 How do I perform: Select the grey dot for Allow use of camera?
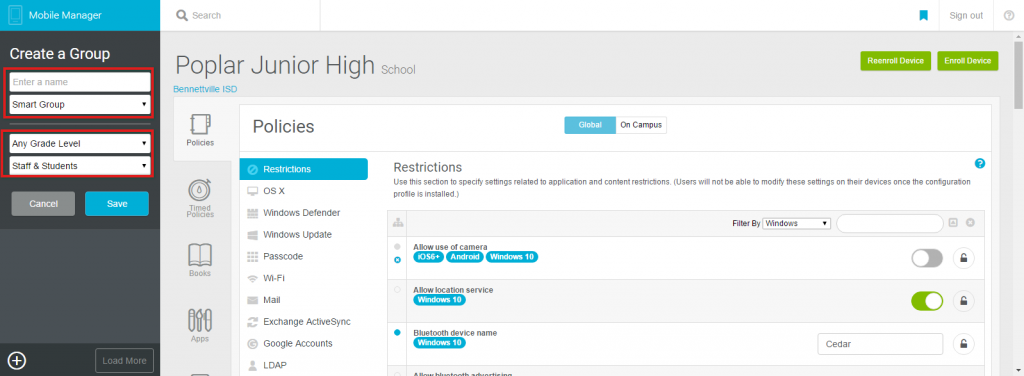[x=398, y=247]
